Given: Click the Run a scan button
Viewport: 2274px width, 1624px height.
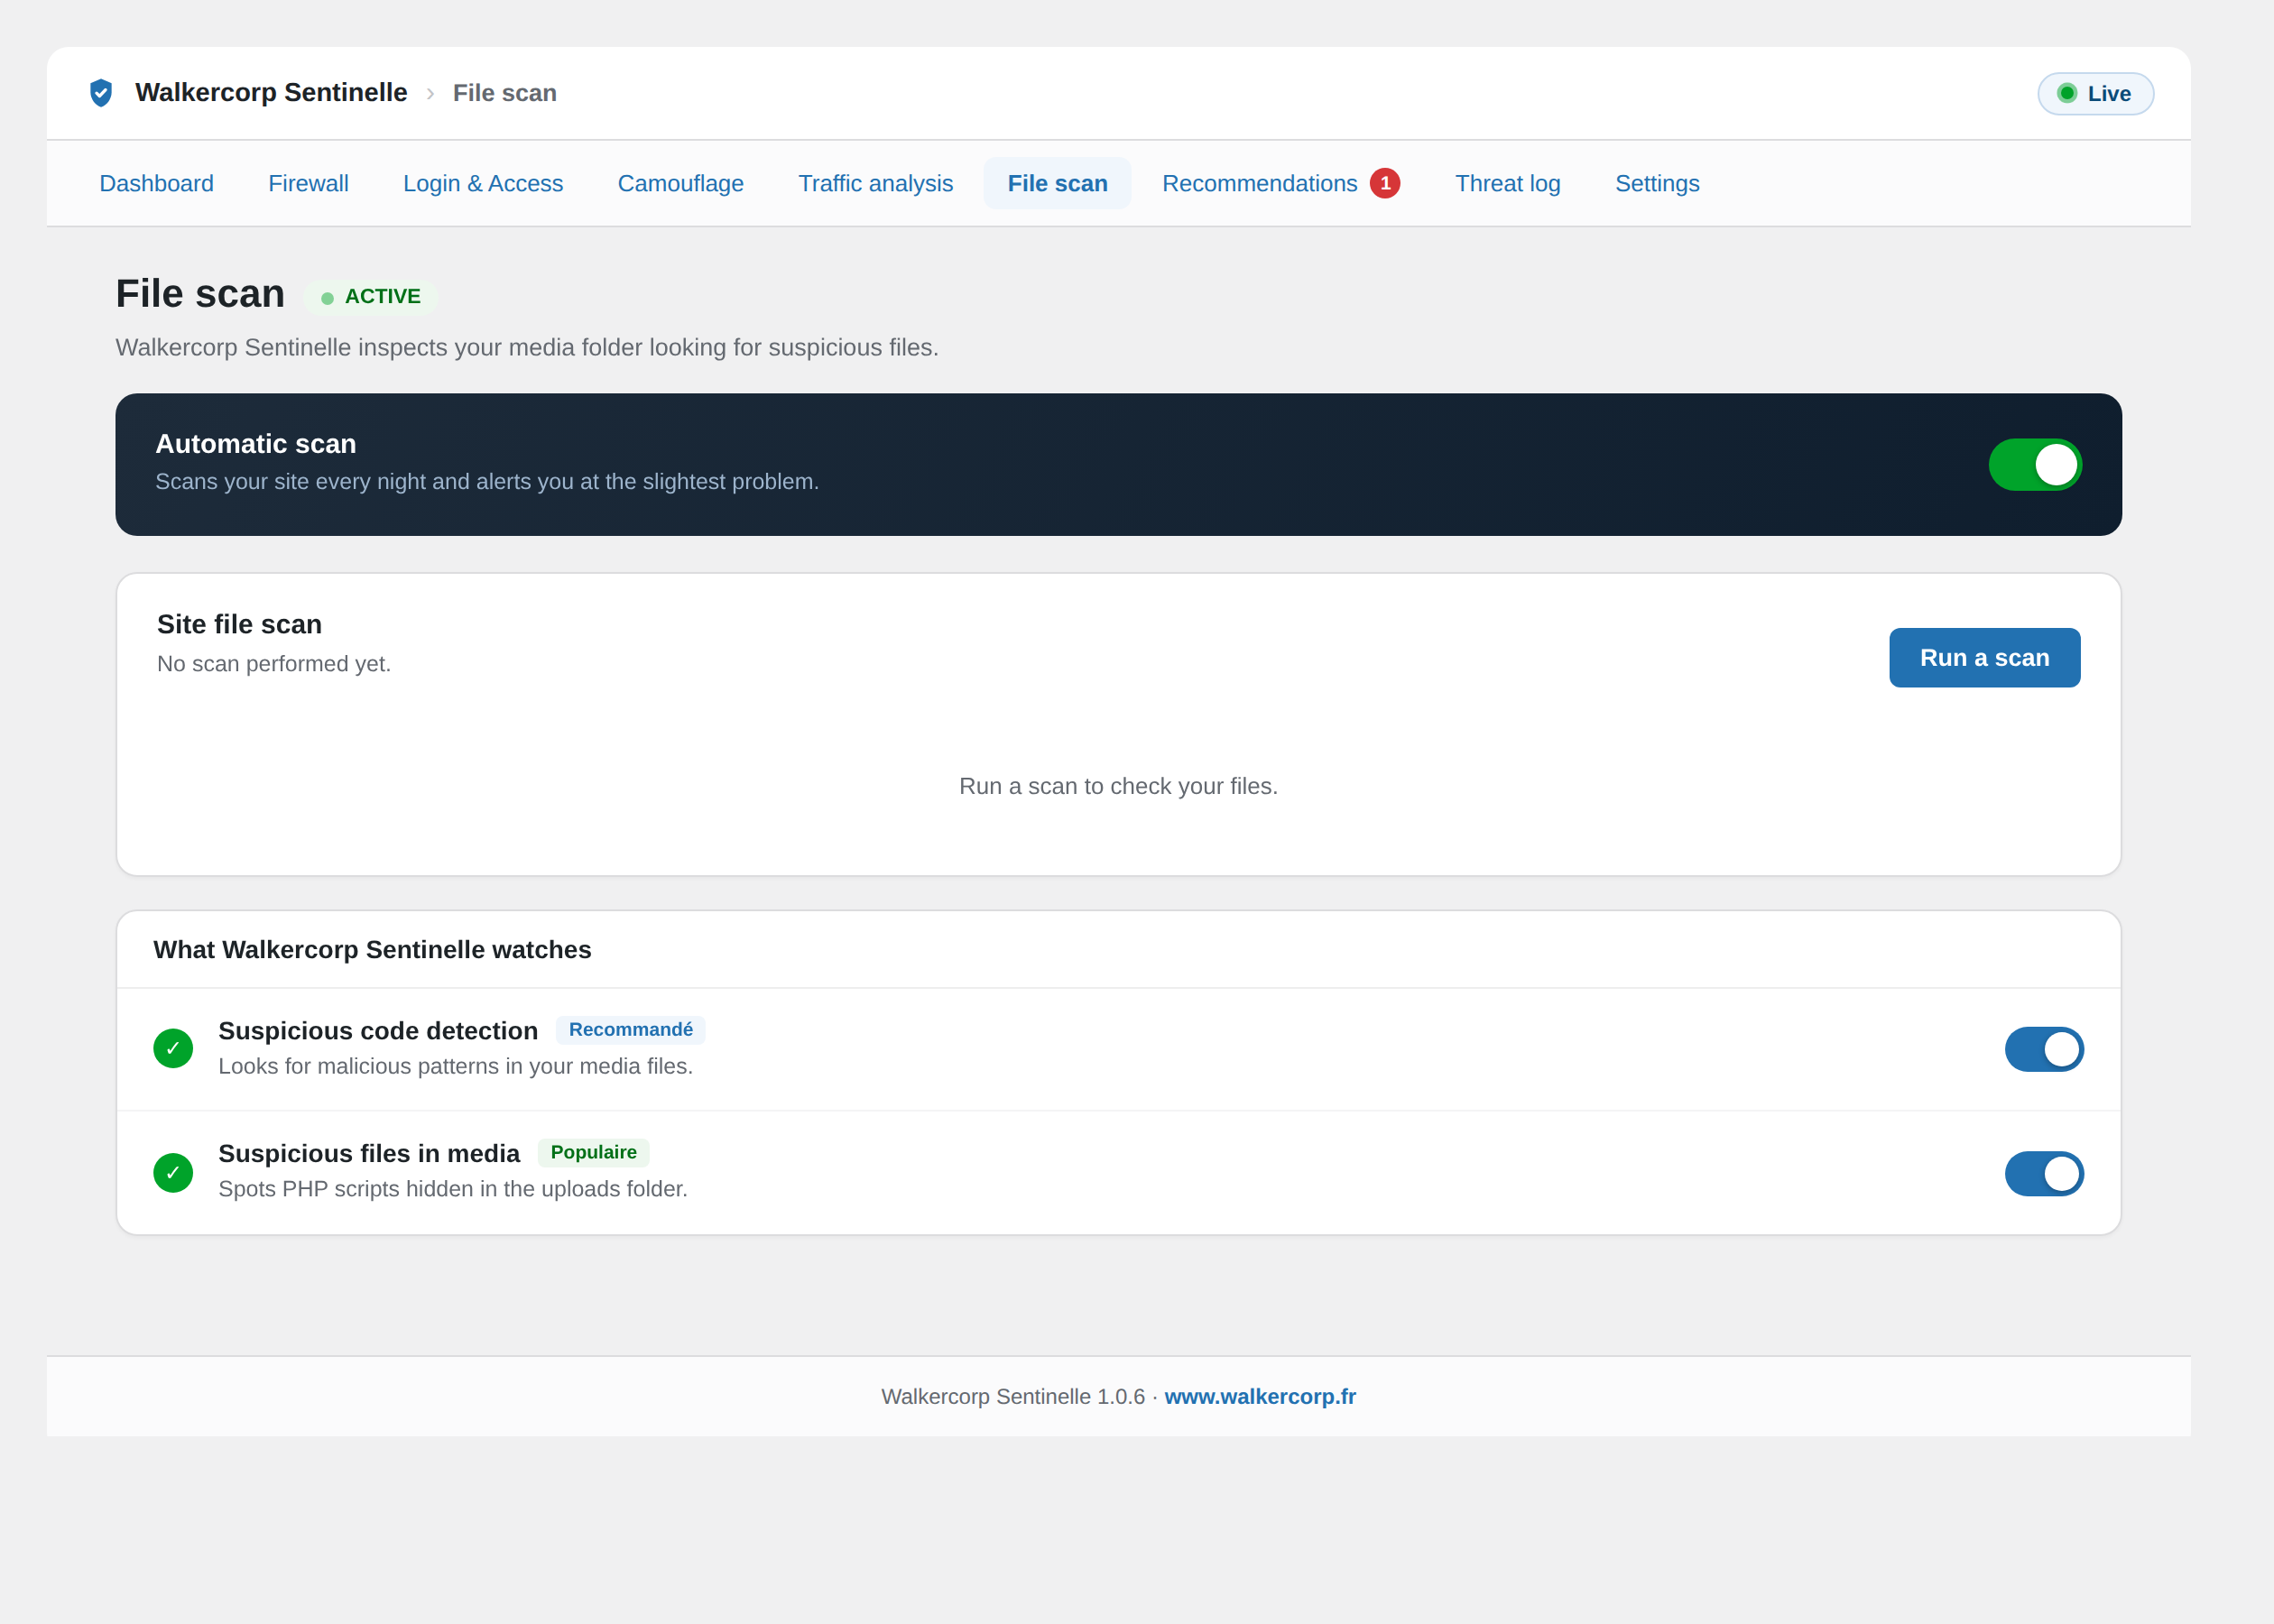Looking at the screenshot, I should pos(1984,658).
